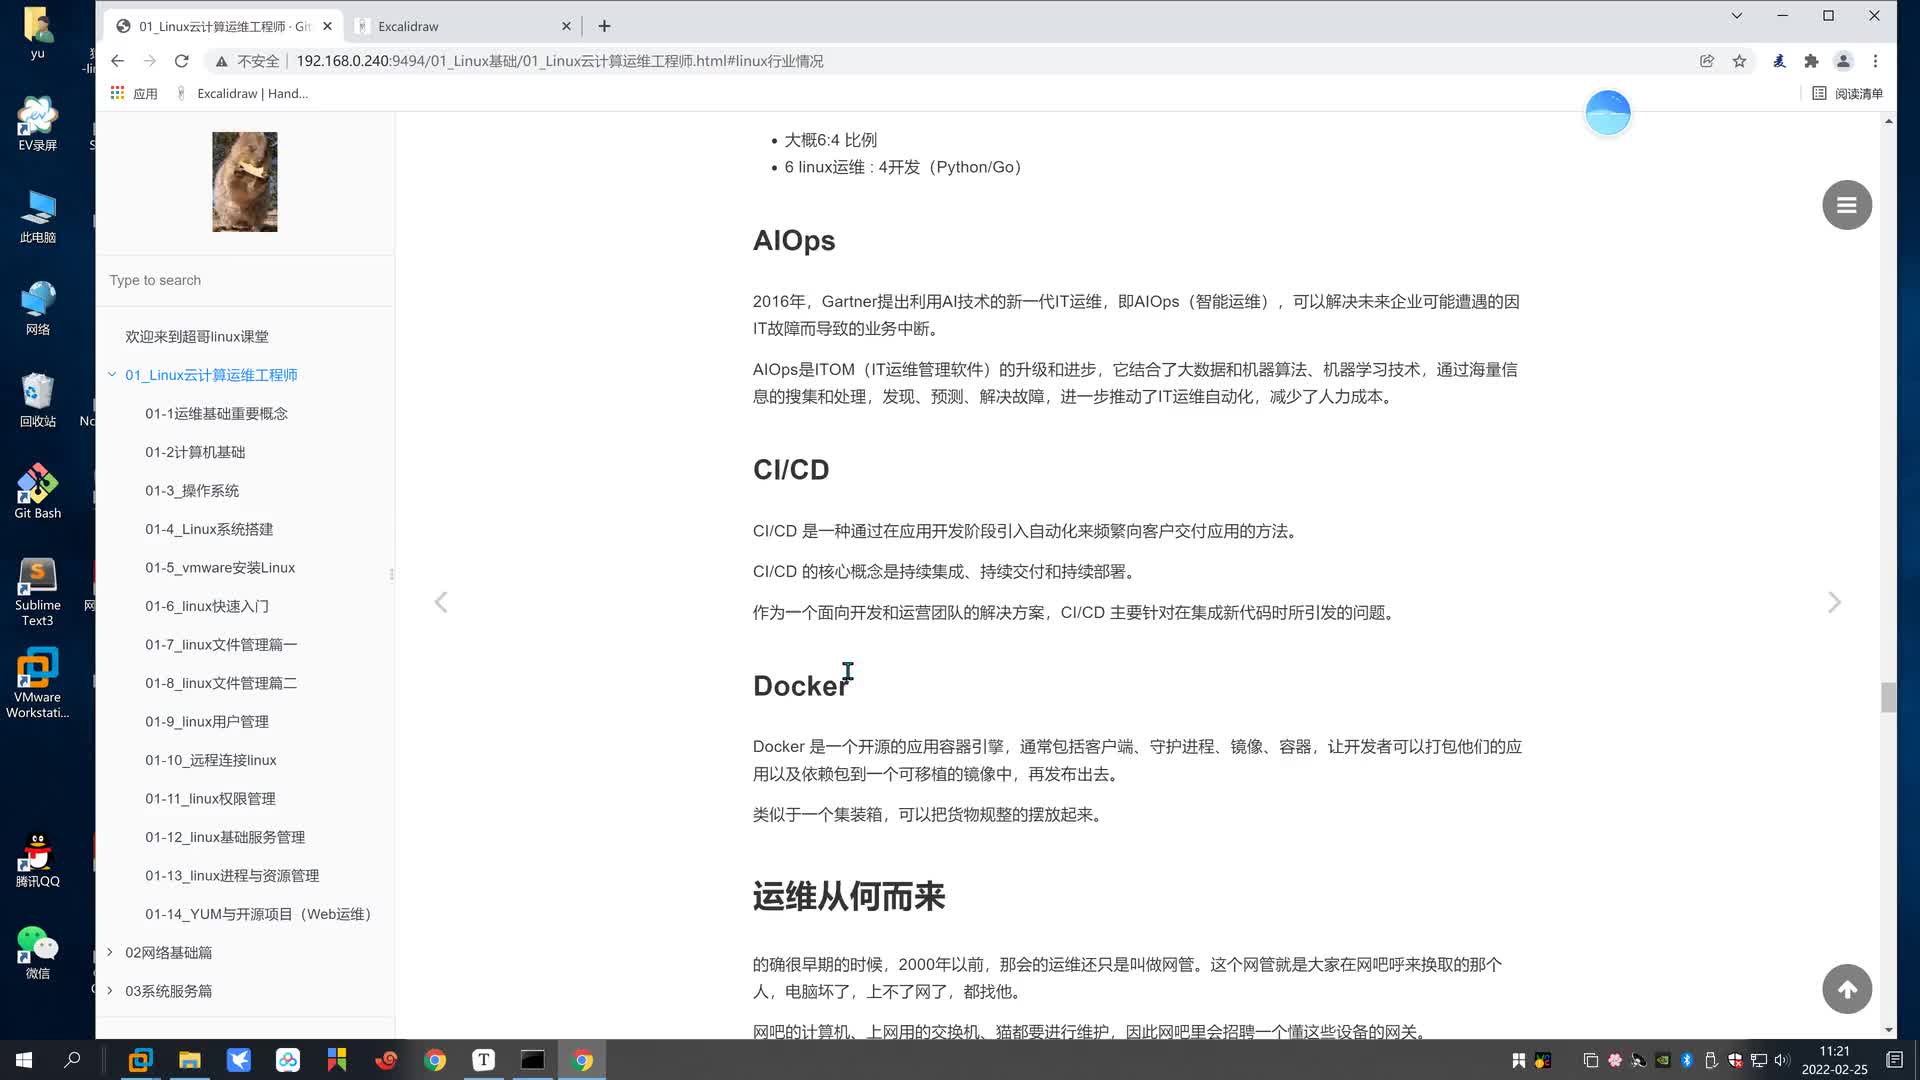This screenshot has height=1080, width=1920.
Task: Click the share page icon in address bar
Action: (1707, 61)
